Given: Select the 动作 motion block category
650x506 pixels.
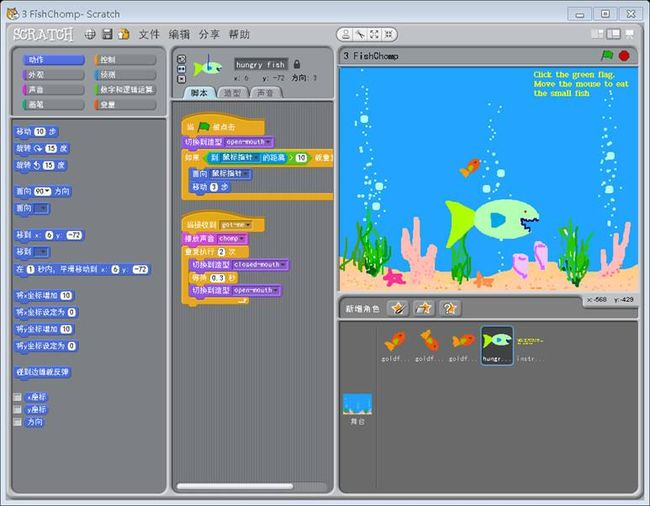Looking at the screenshot, I should click(x=54, y=60).
